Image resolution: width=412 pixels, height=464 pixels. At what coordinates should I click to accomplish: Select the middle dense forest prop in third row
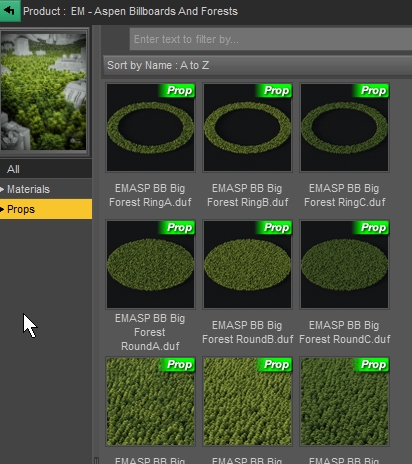(x=247, y=401)
